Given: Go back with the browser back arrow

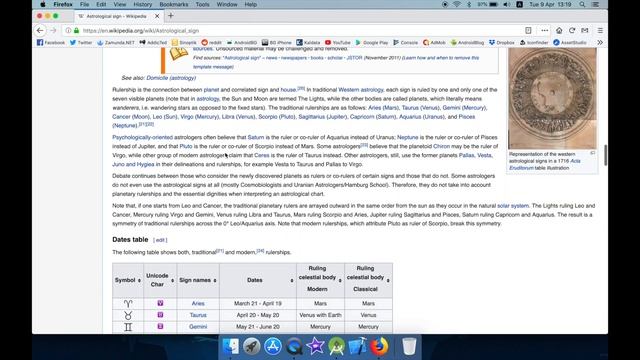Looking at the screenshot, I should [40, 31].
